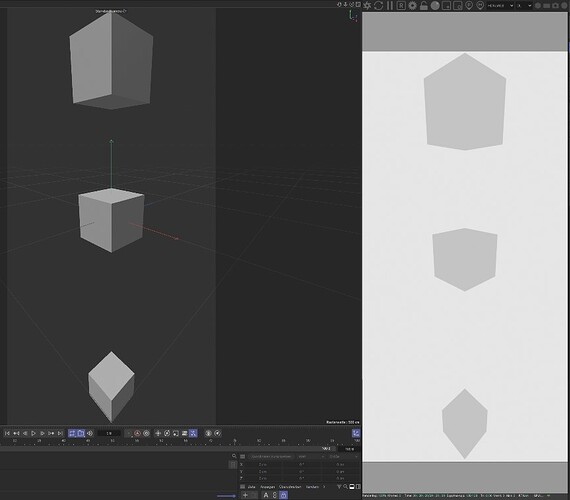Image resolution: width=570 pixels, height=500 pixels.
Task: Select the bottom rotated cube in viewport
Action: tap(111, 387)
